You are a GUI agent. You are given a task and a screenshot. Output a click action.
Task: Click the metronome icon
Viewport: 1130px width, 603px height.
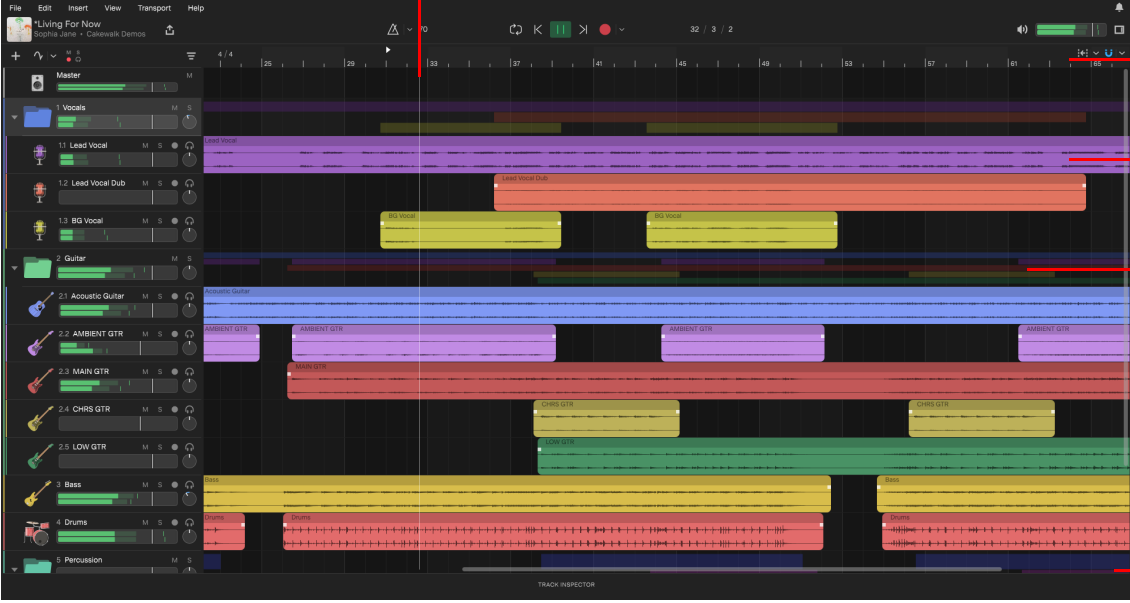click(393, 30)
